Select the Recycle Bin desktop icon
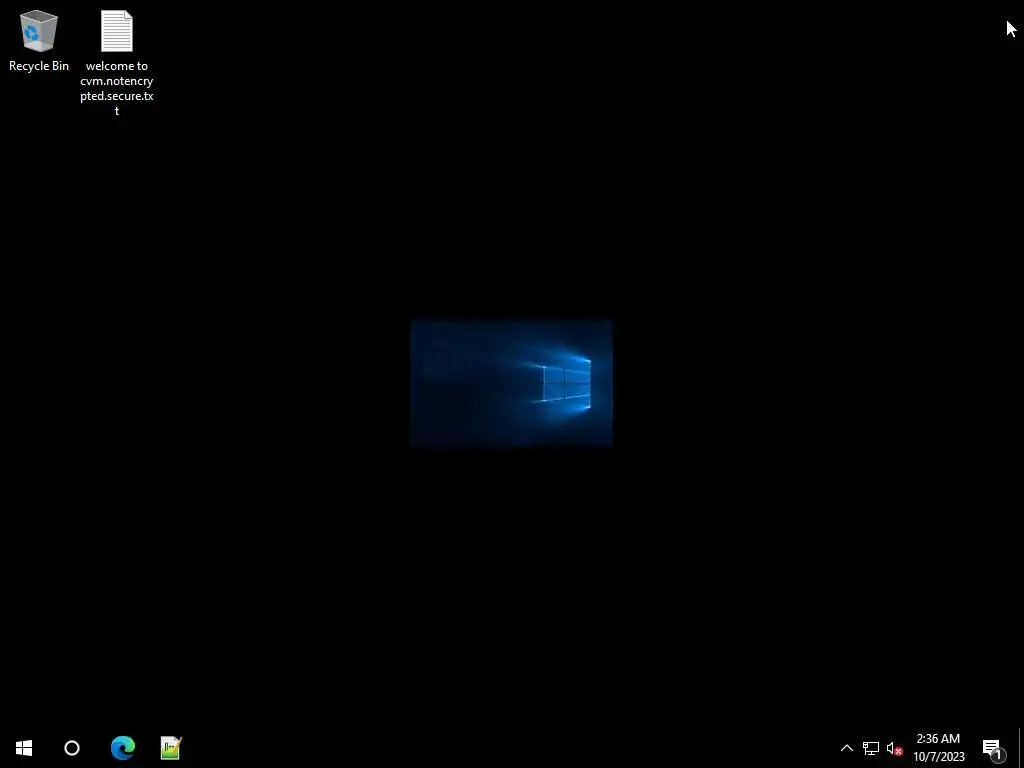Screen dimensions: 1024x768 click(x=39, y=41)
